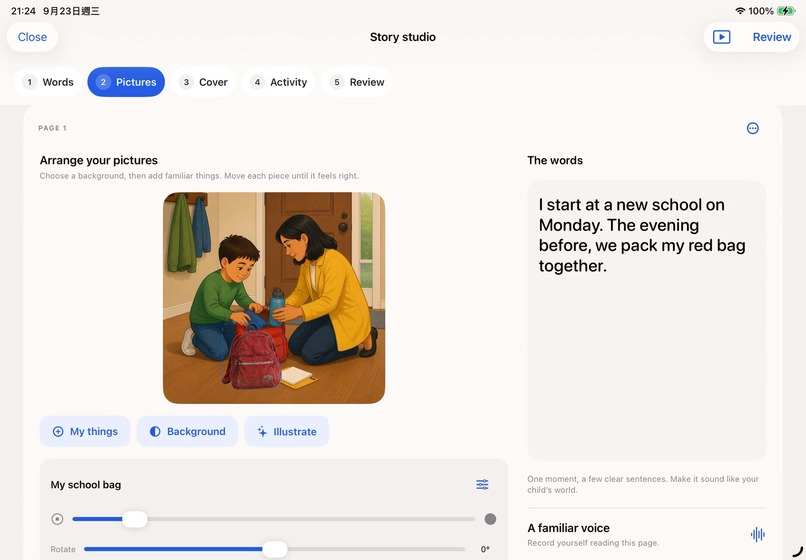
Task: Tap the battery status icon
Action: (786, 11)
